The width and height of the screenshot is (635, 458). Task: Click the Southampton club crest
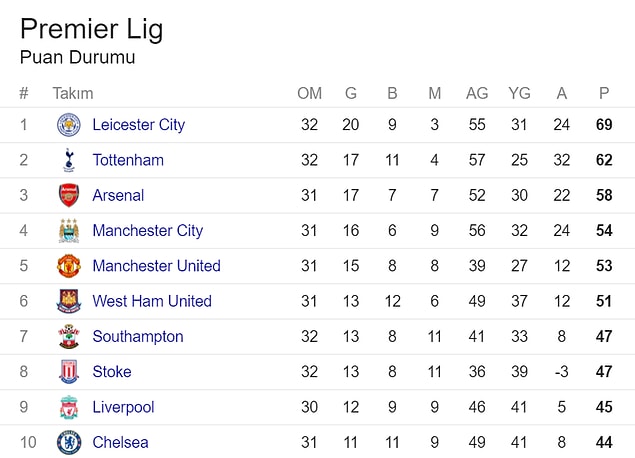pos(69,336)
